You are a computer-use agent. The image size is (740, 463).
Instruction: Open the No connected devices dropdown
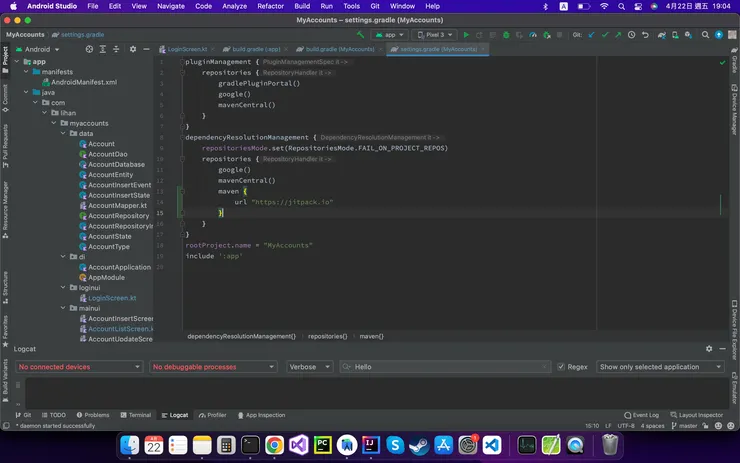click(x=79, y=367)
